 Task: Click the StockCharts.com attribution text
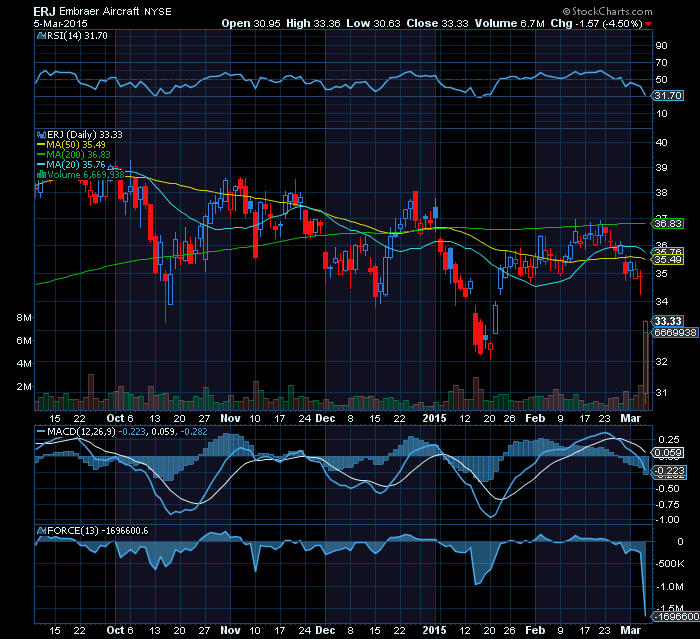tap(608, 11)
